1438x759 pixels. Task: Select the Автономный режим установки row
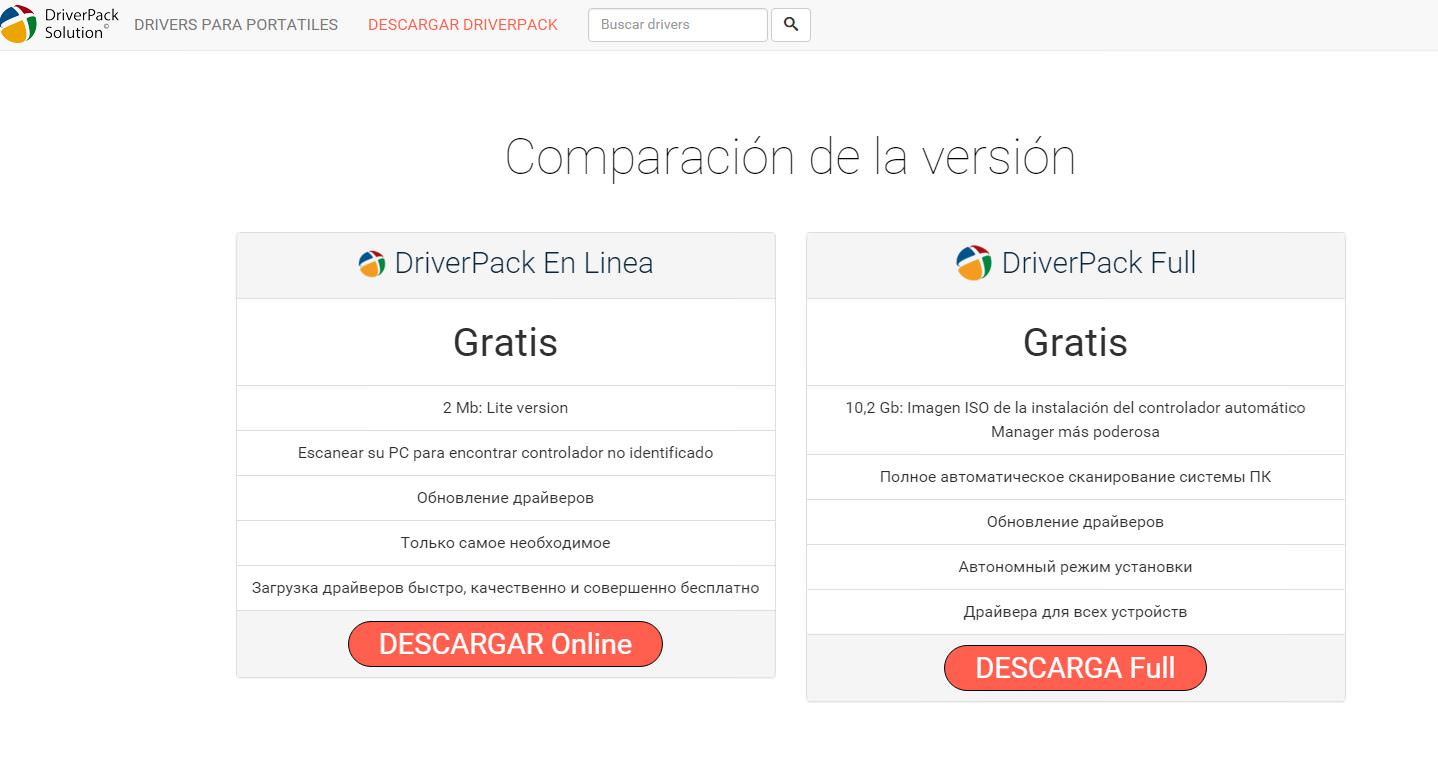pyautogui.click(x=1075, y=567)
